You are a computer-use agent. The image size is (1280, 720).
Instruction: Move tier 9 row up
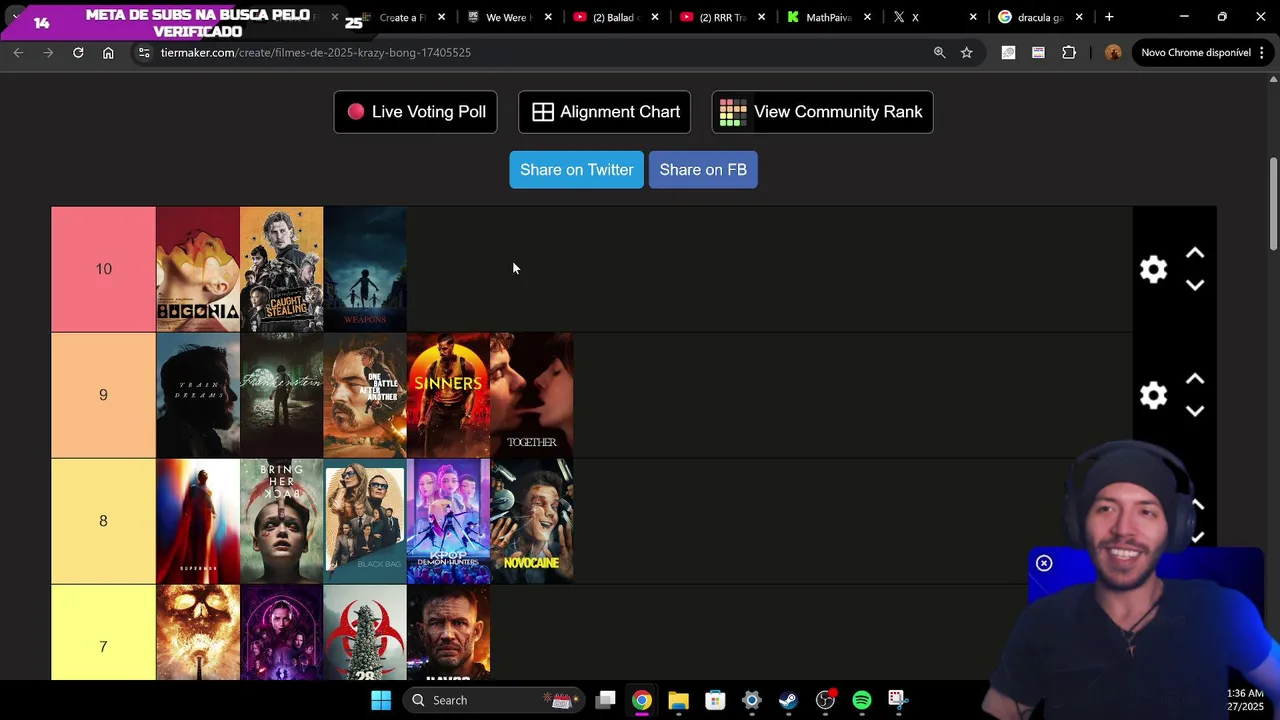click(1194, 380)
